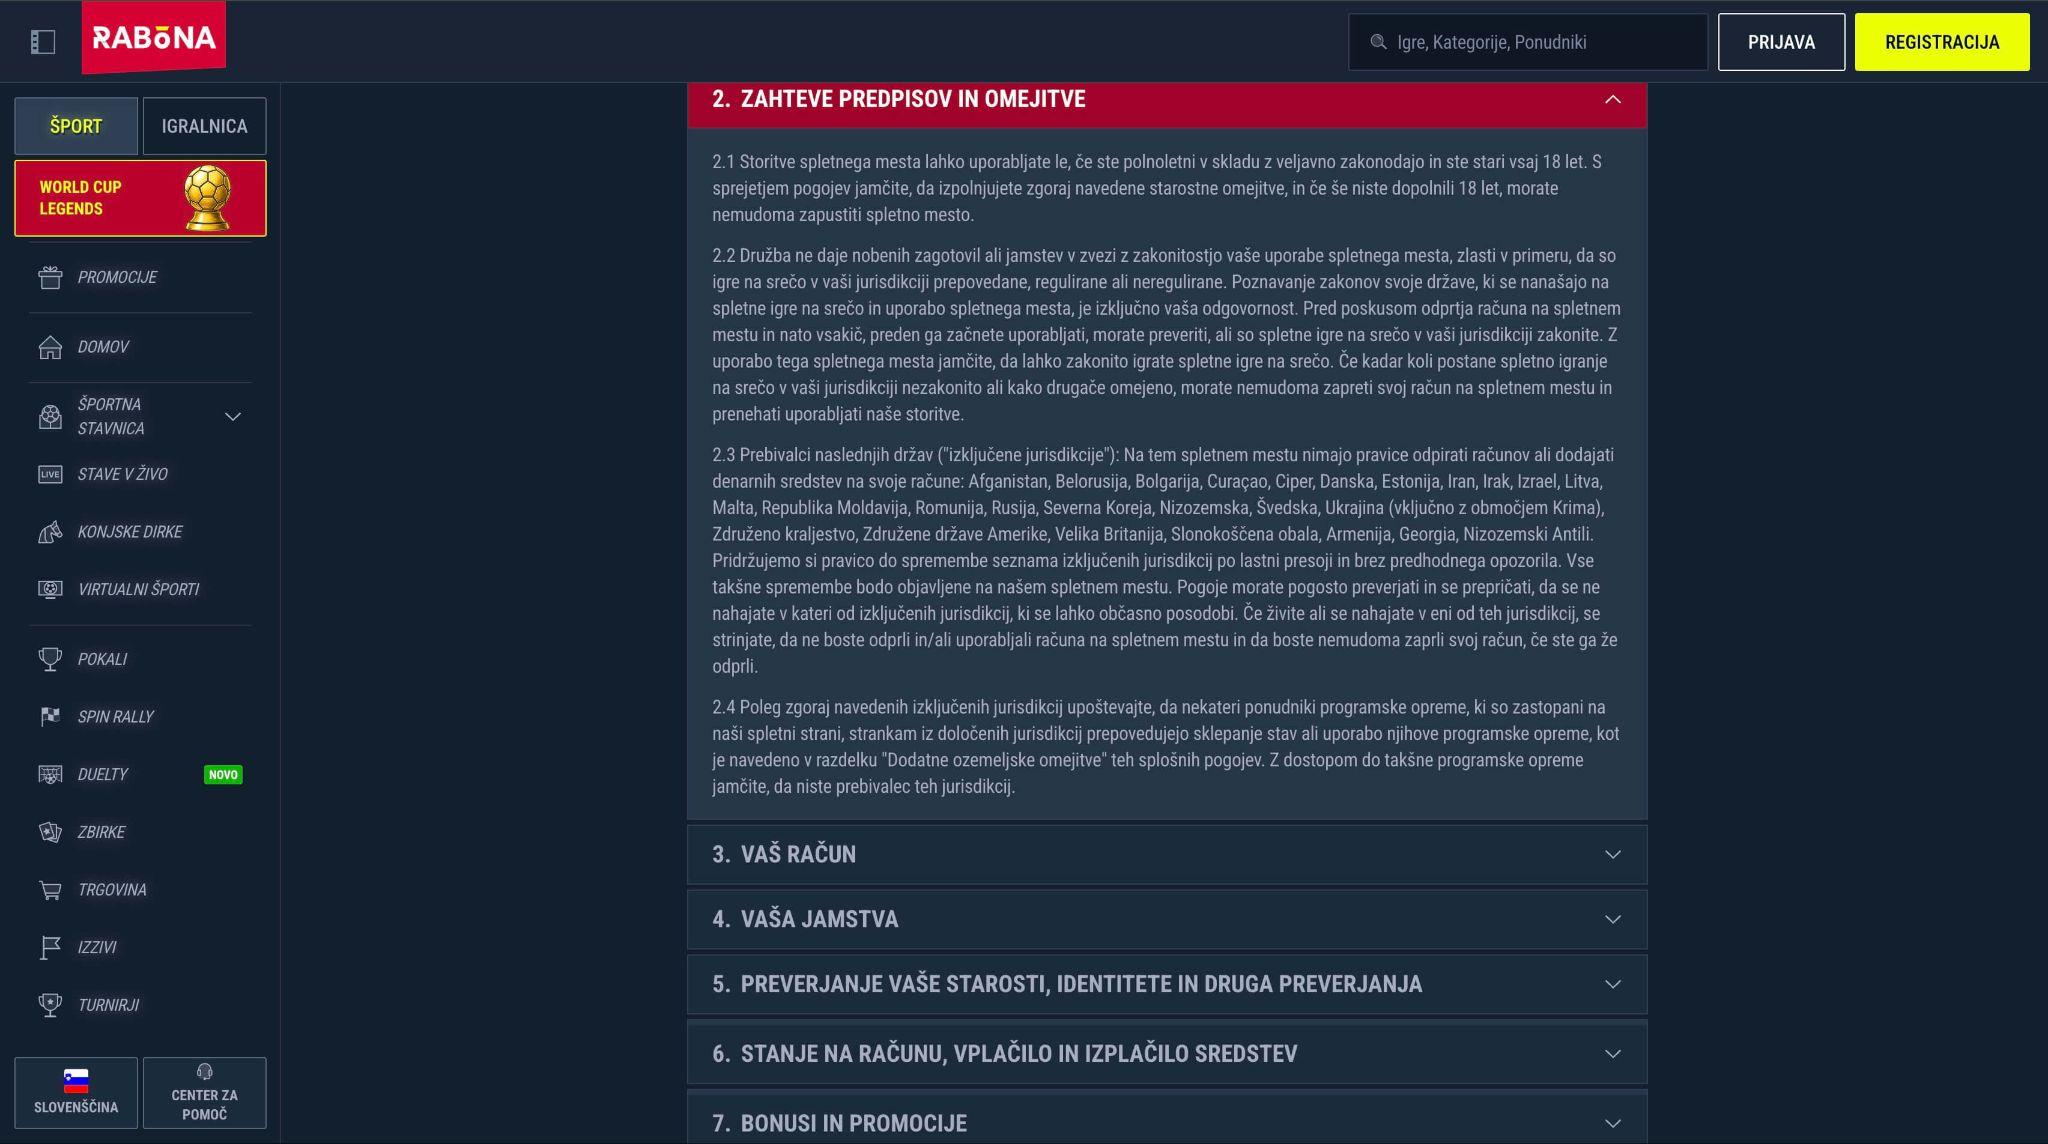Switch to the Igralnica tab

coord(205,126)
